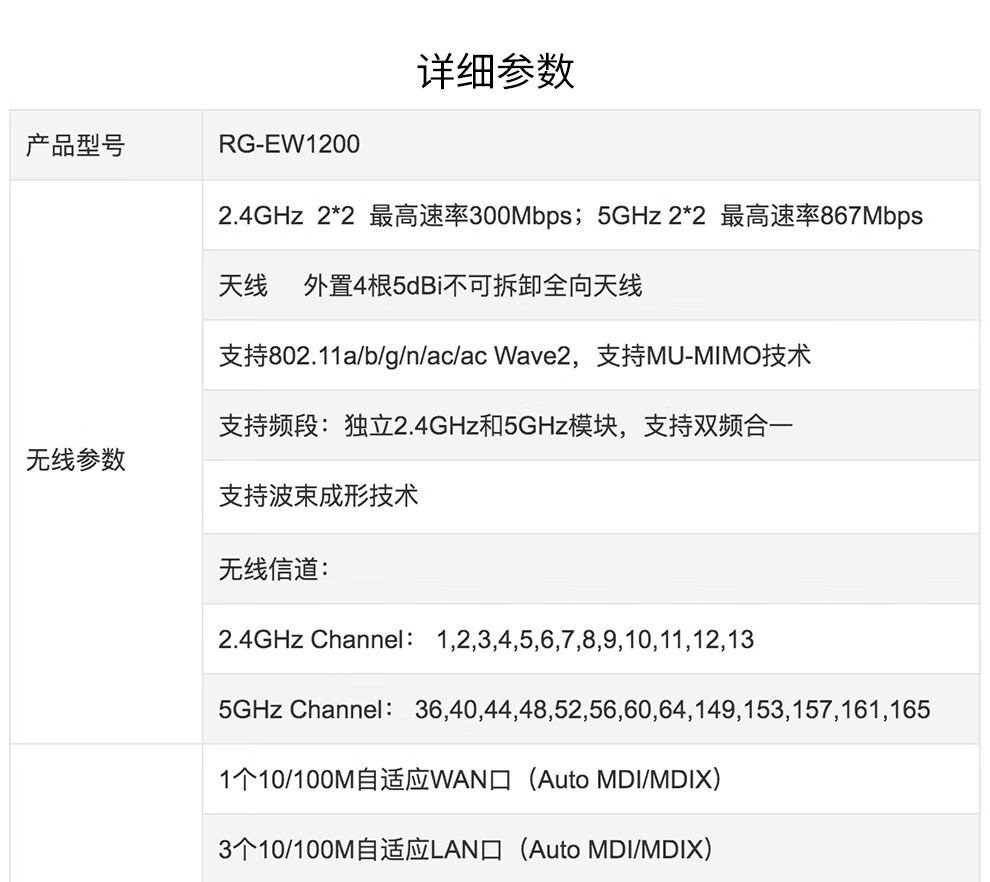Select the 产品型号 label cell
The width and height of the screenshot is (990, 882).
click(x=76, y=145)
